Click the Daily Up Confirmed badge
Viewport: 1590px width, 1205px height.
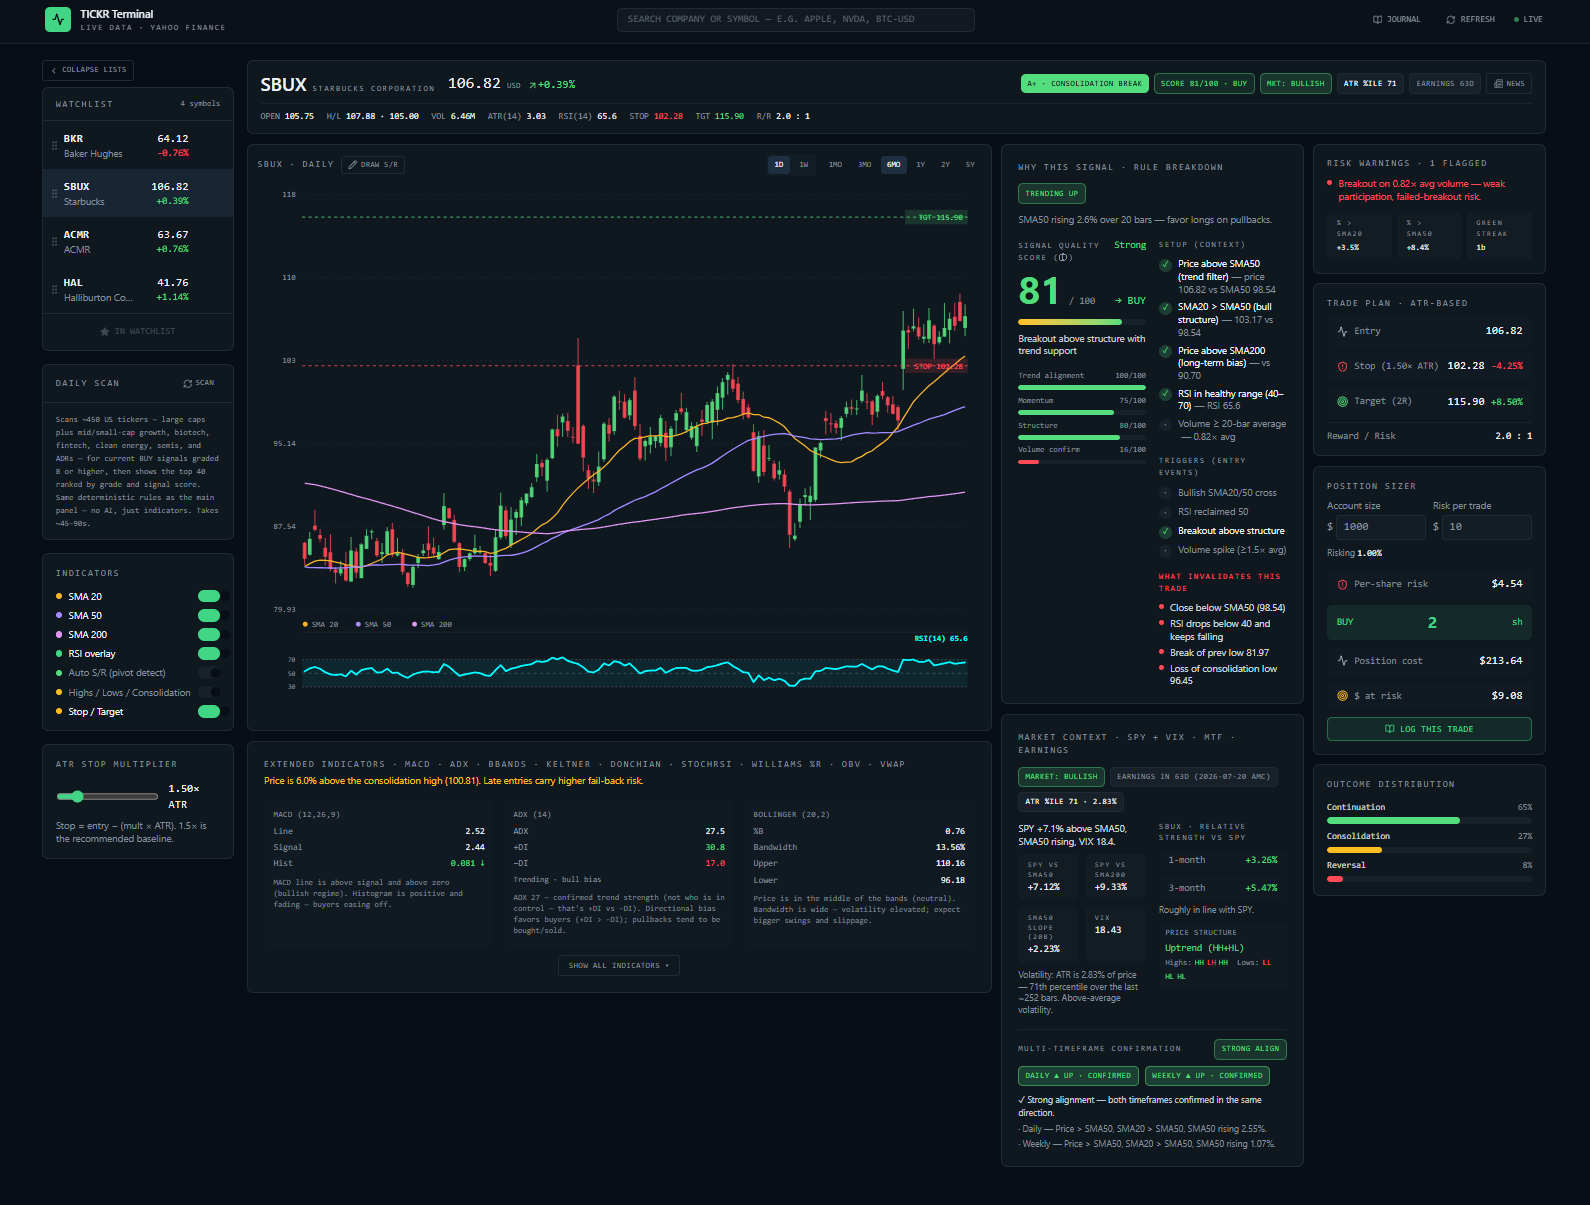pyautogui.click(x=1078, y=1076)
